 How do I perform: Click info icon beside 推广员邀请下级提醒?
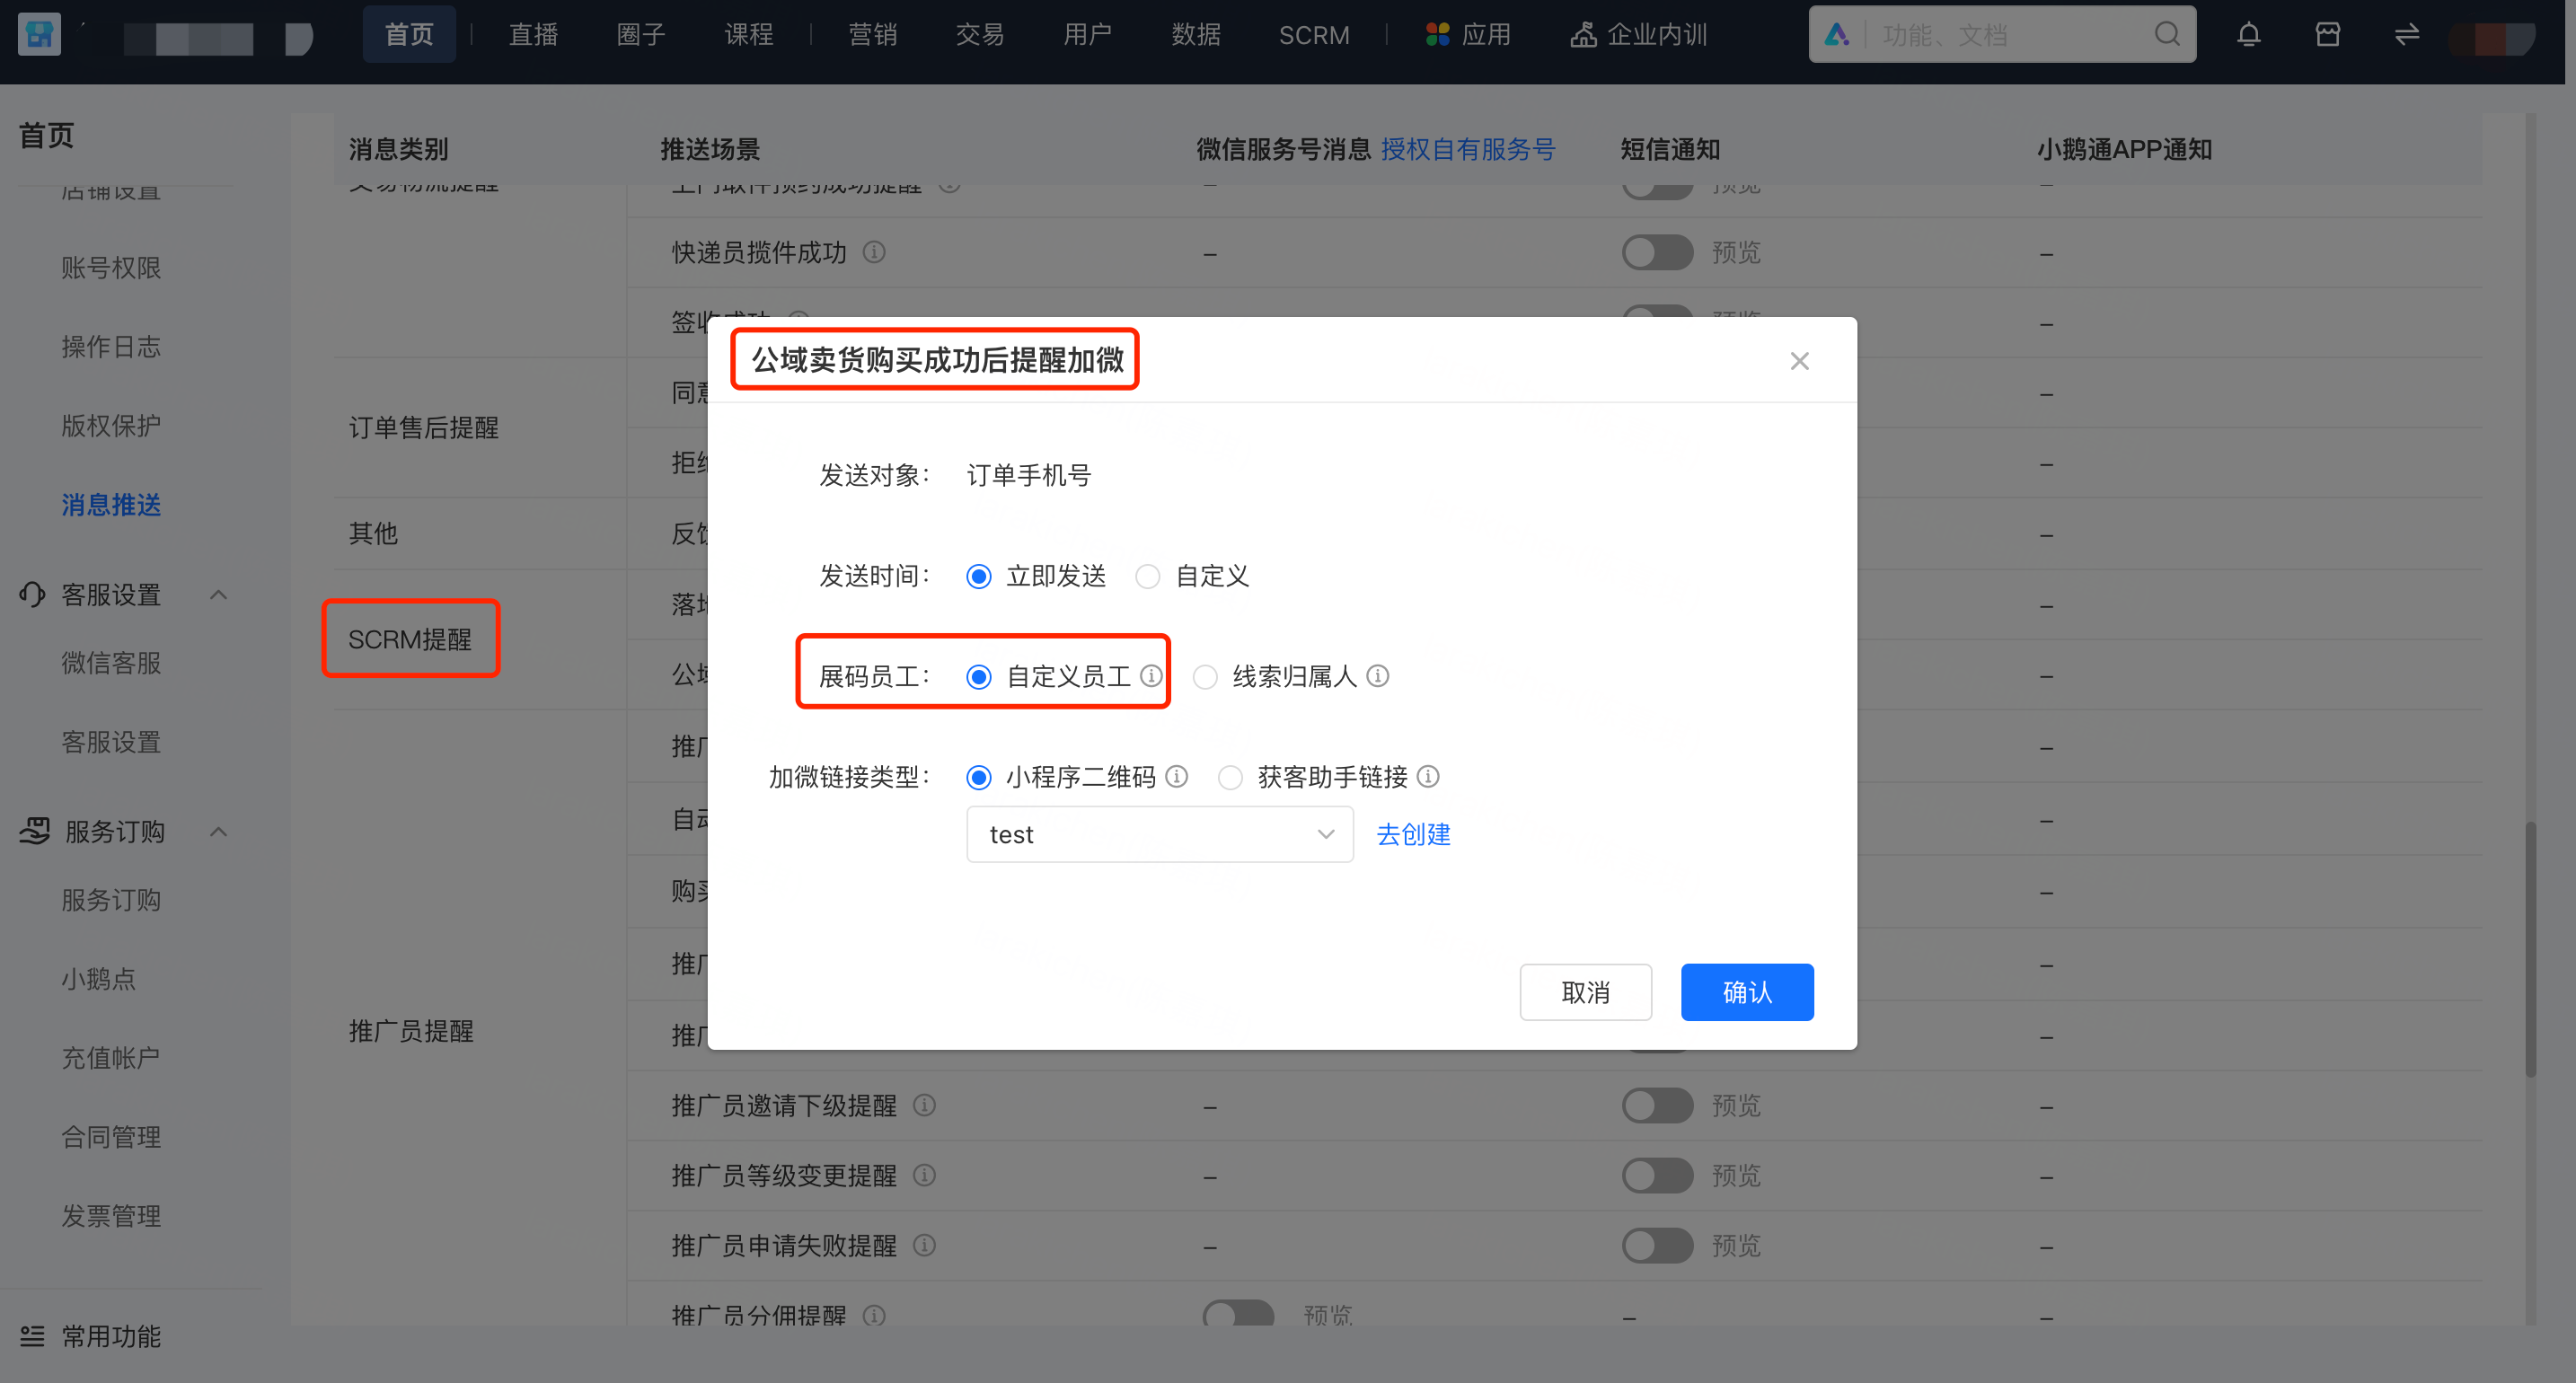[x=925, y=1105]
